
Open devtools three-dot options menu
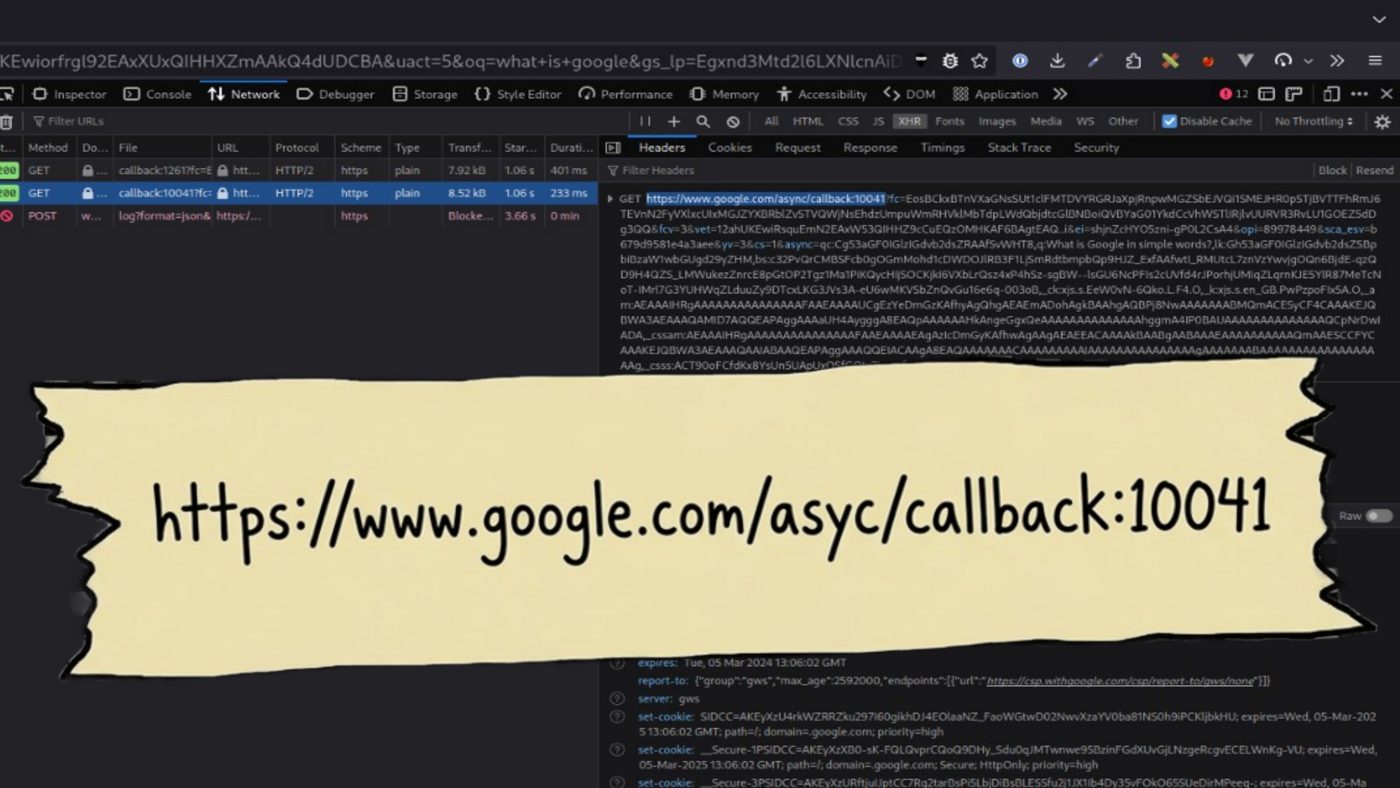tap(1359, 94)
